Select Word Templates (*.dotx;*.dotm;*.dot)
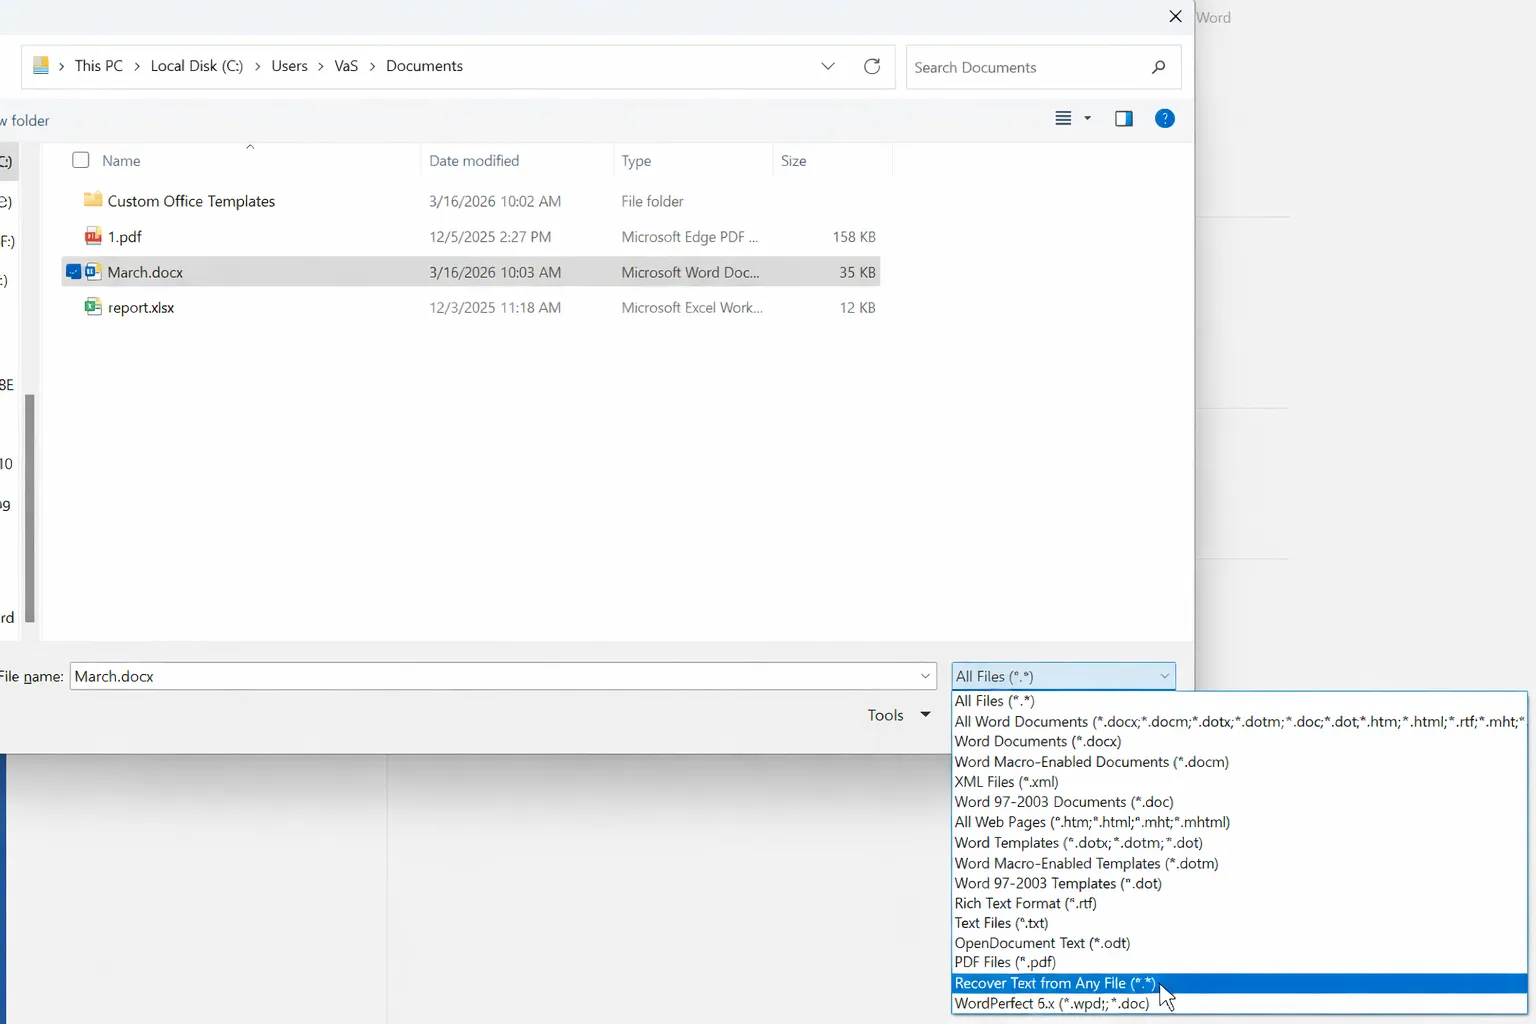 click(x=1240, y=843)
